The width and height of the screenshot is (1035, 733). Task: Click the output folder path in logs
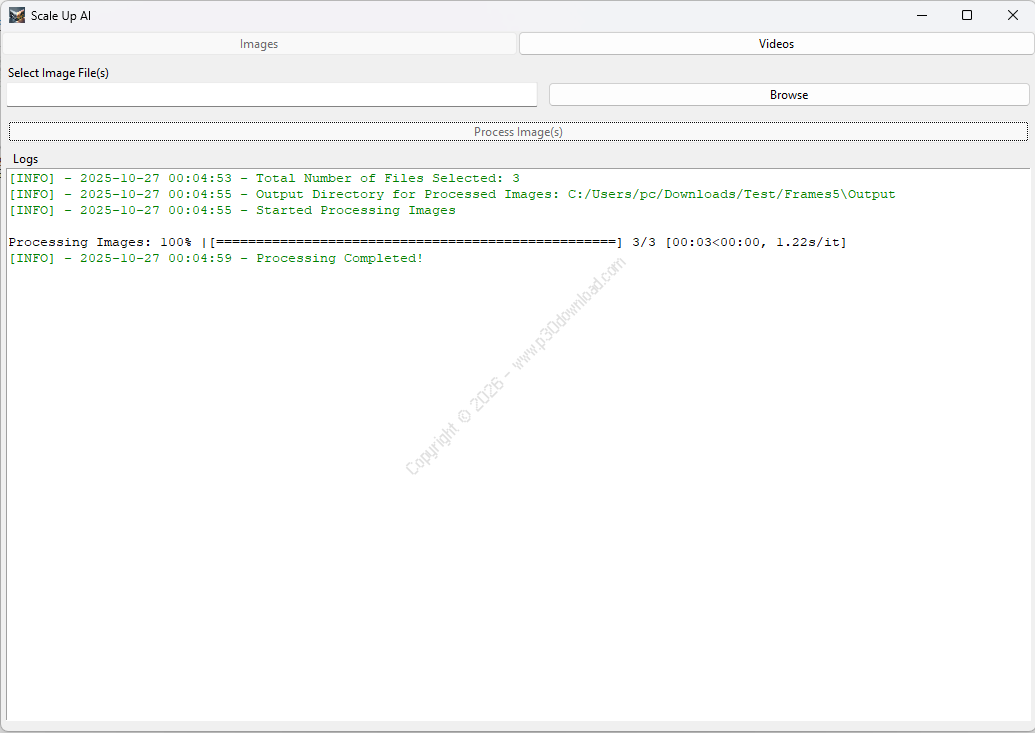click(731, 194)
